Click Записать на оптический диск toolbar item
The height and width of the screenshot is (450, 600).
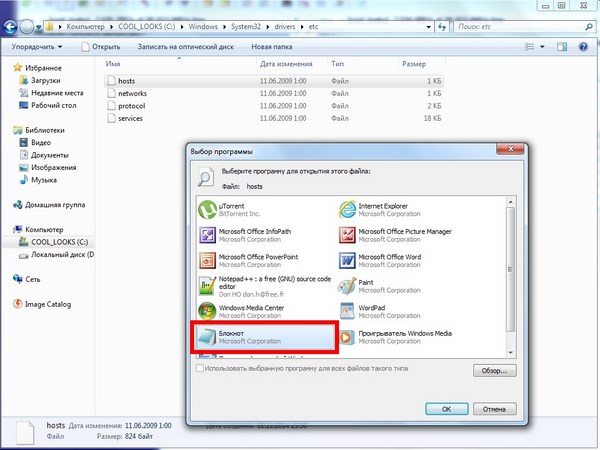[187, 46]
